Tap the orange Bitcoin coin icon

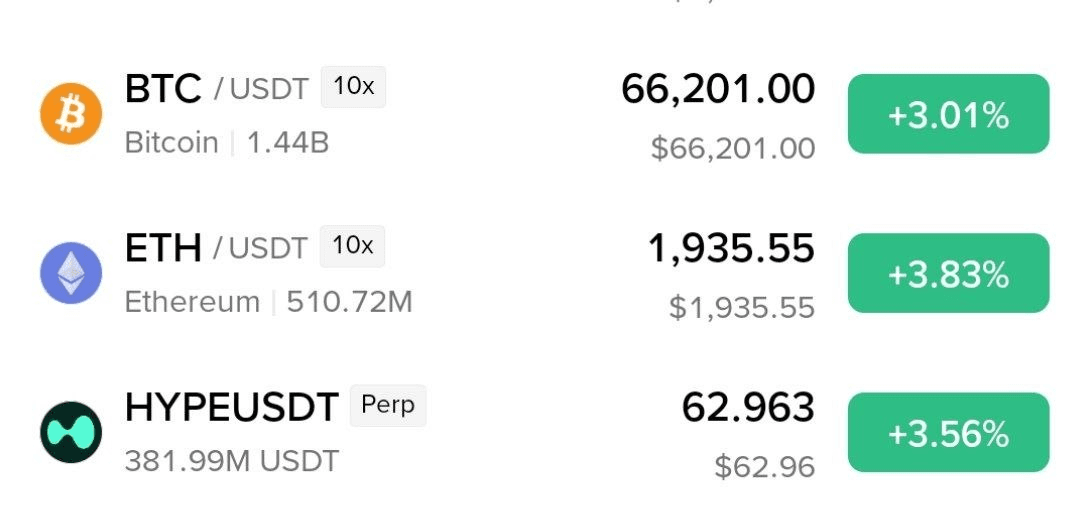[x=71, y=114]
